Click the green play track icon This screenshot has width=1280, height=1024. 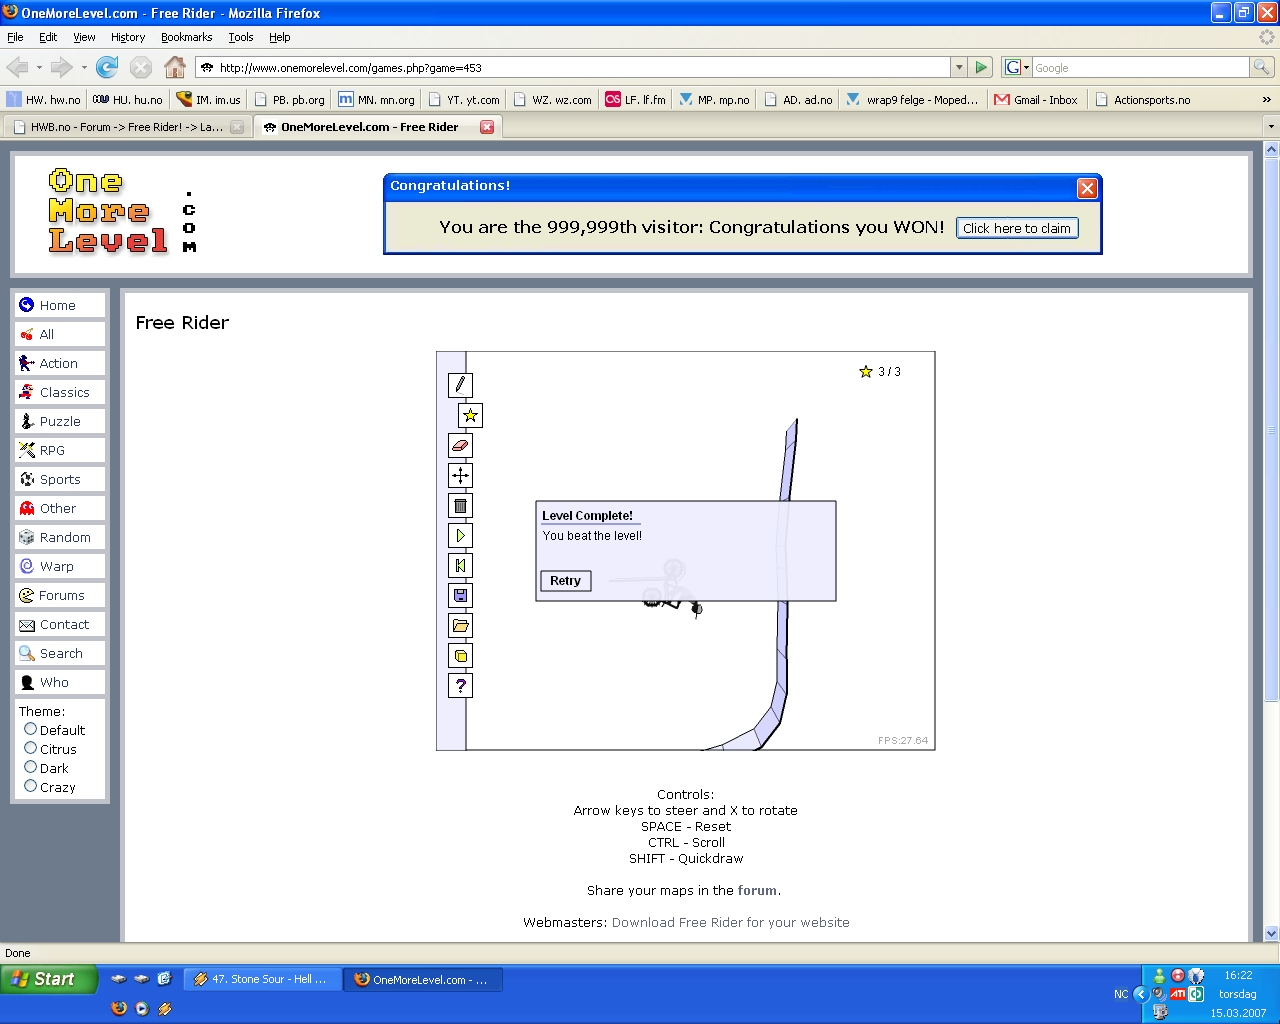coord(460,535)
